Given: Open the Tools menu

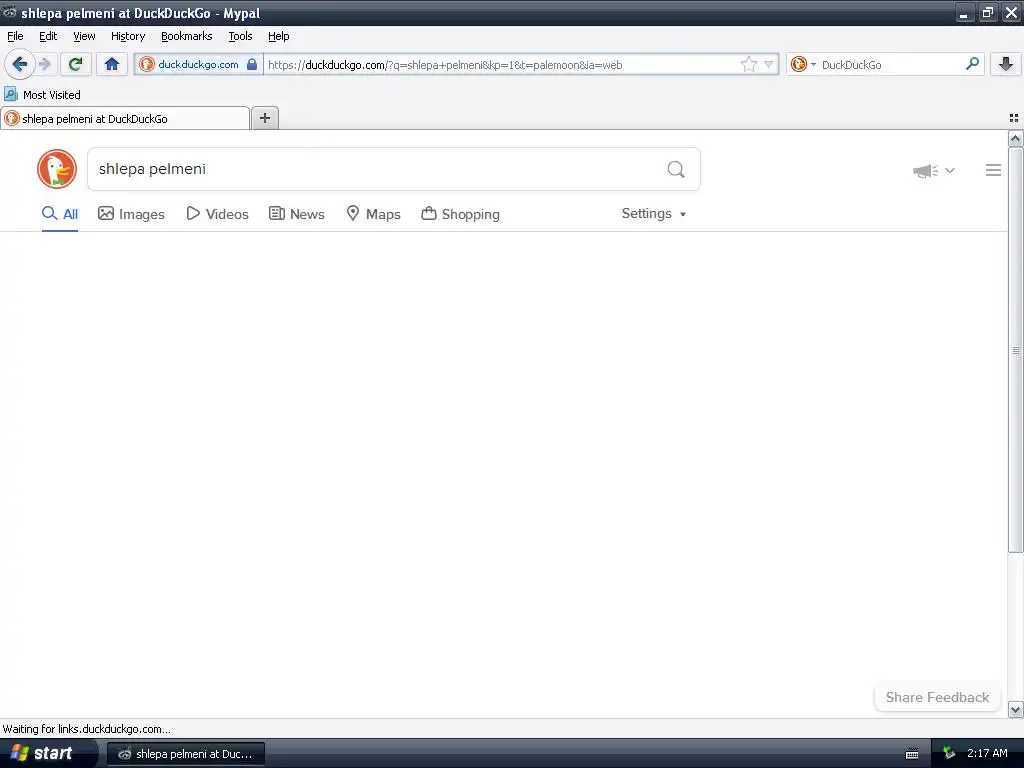Looking at the screenshot, I should (240, 36).
